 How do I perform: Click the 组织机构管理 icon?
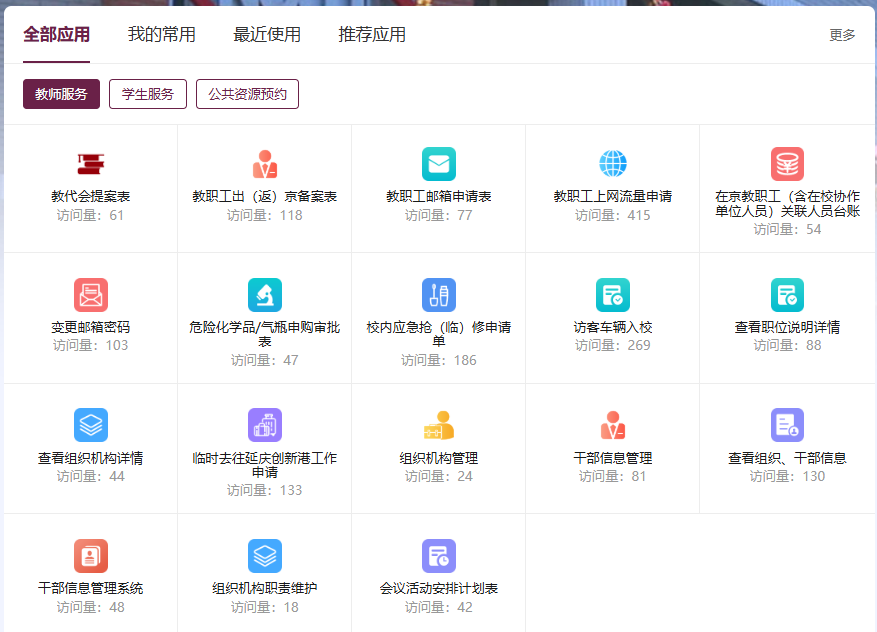438,425
